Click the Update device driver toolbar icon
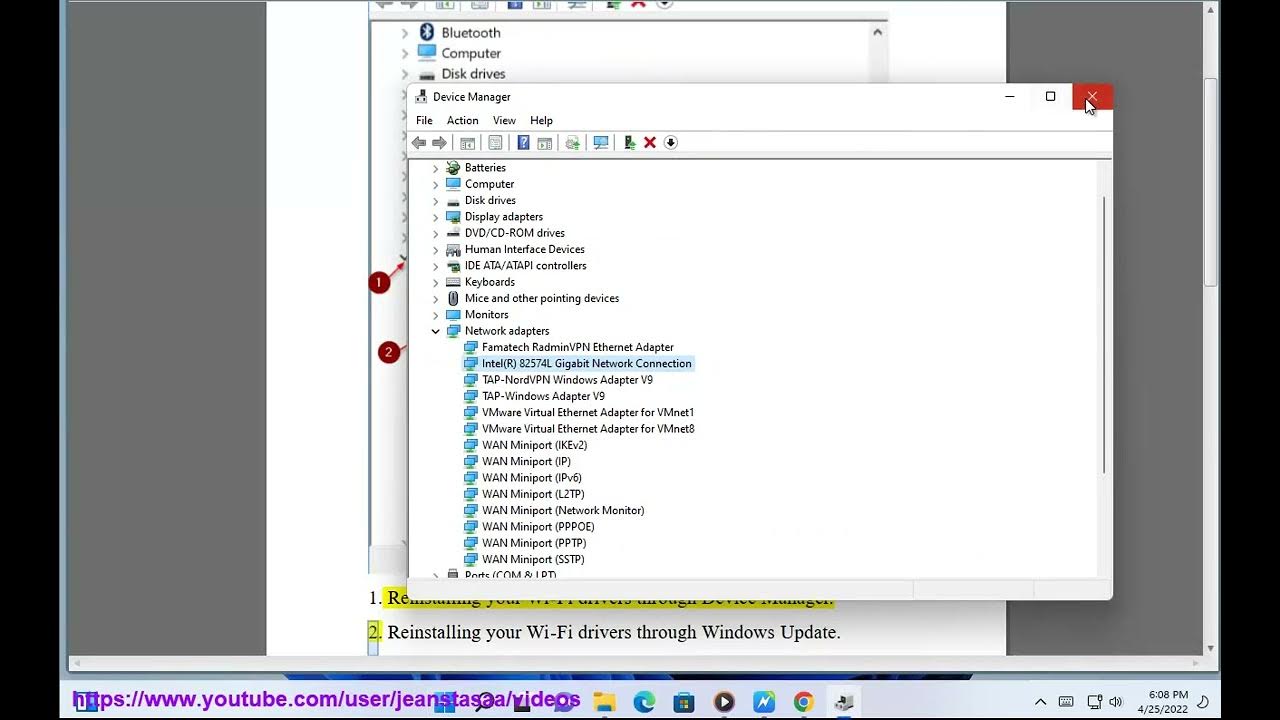1280x720 pixels. pos(572,143)
